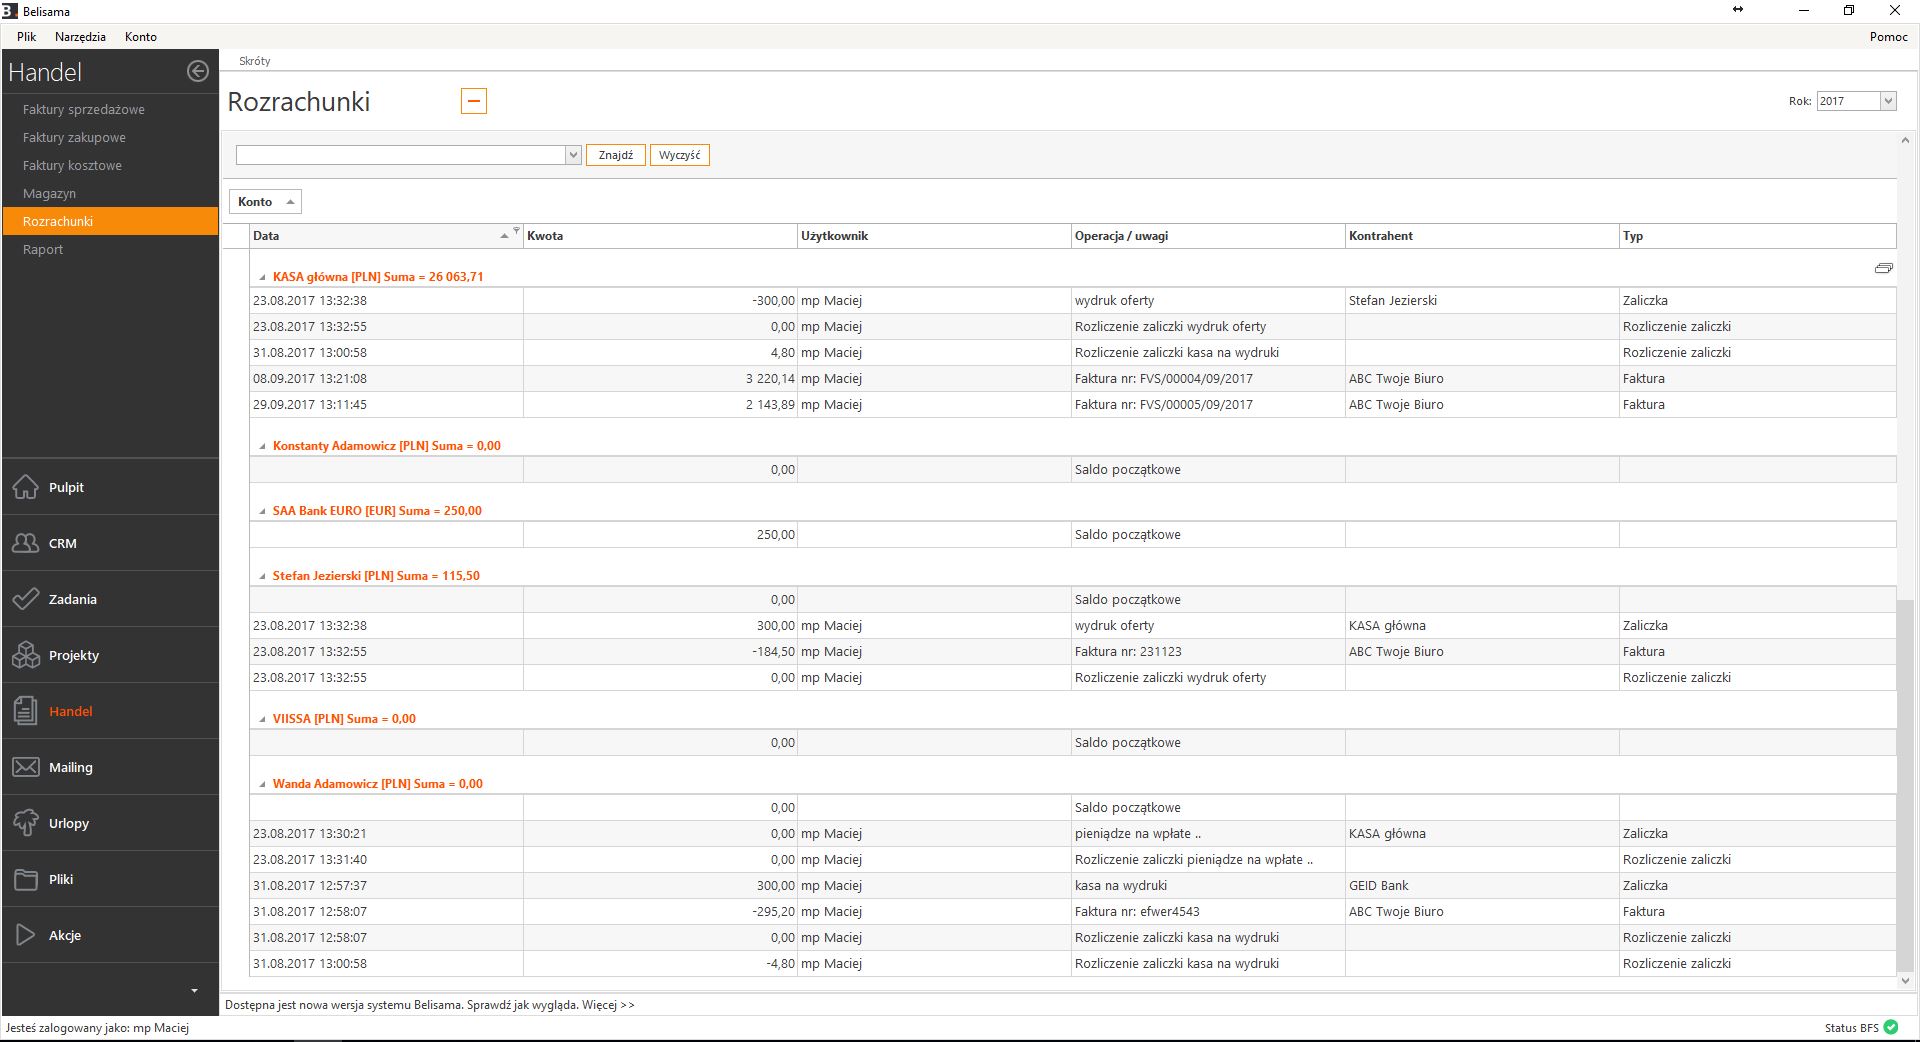Collapse the KASA główna group
Viewport: 1920px width, 1042px height.
(263, 277)
